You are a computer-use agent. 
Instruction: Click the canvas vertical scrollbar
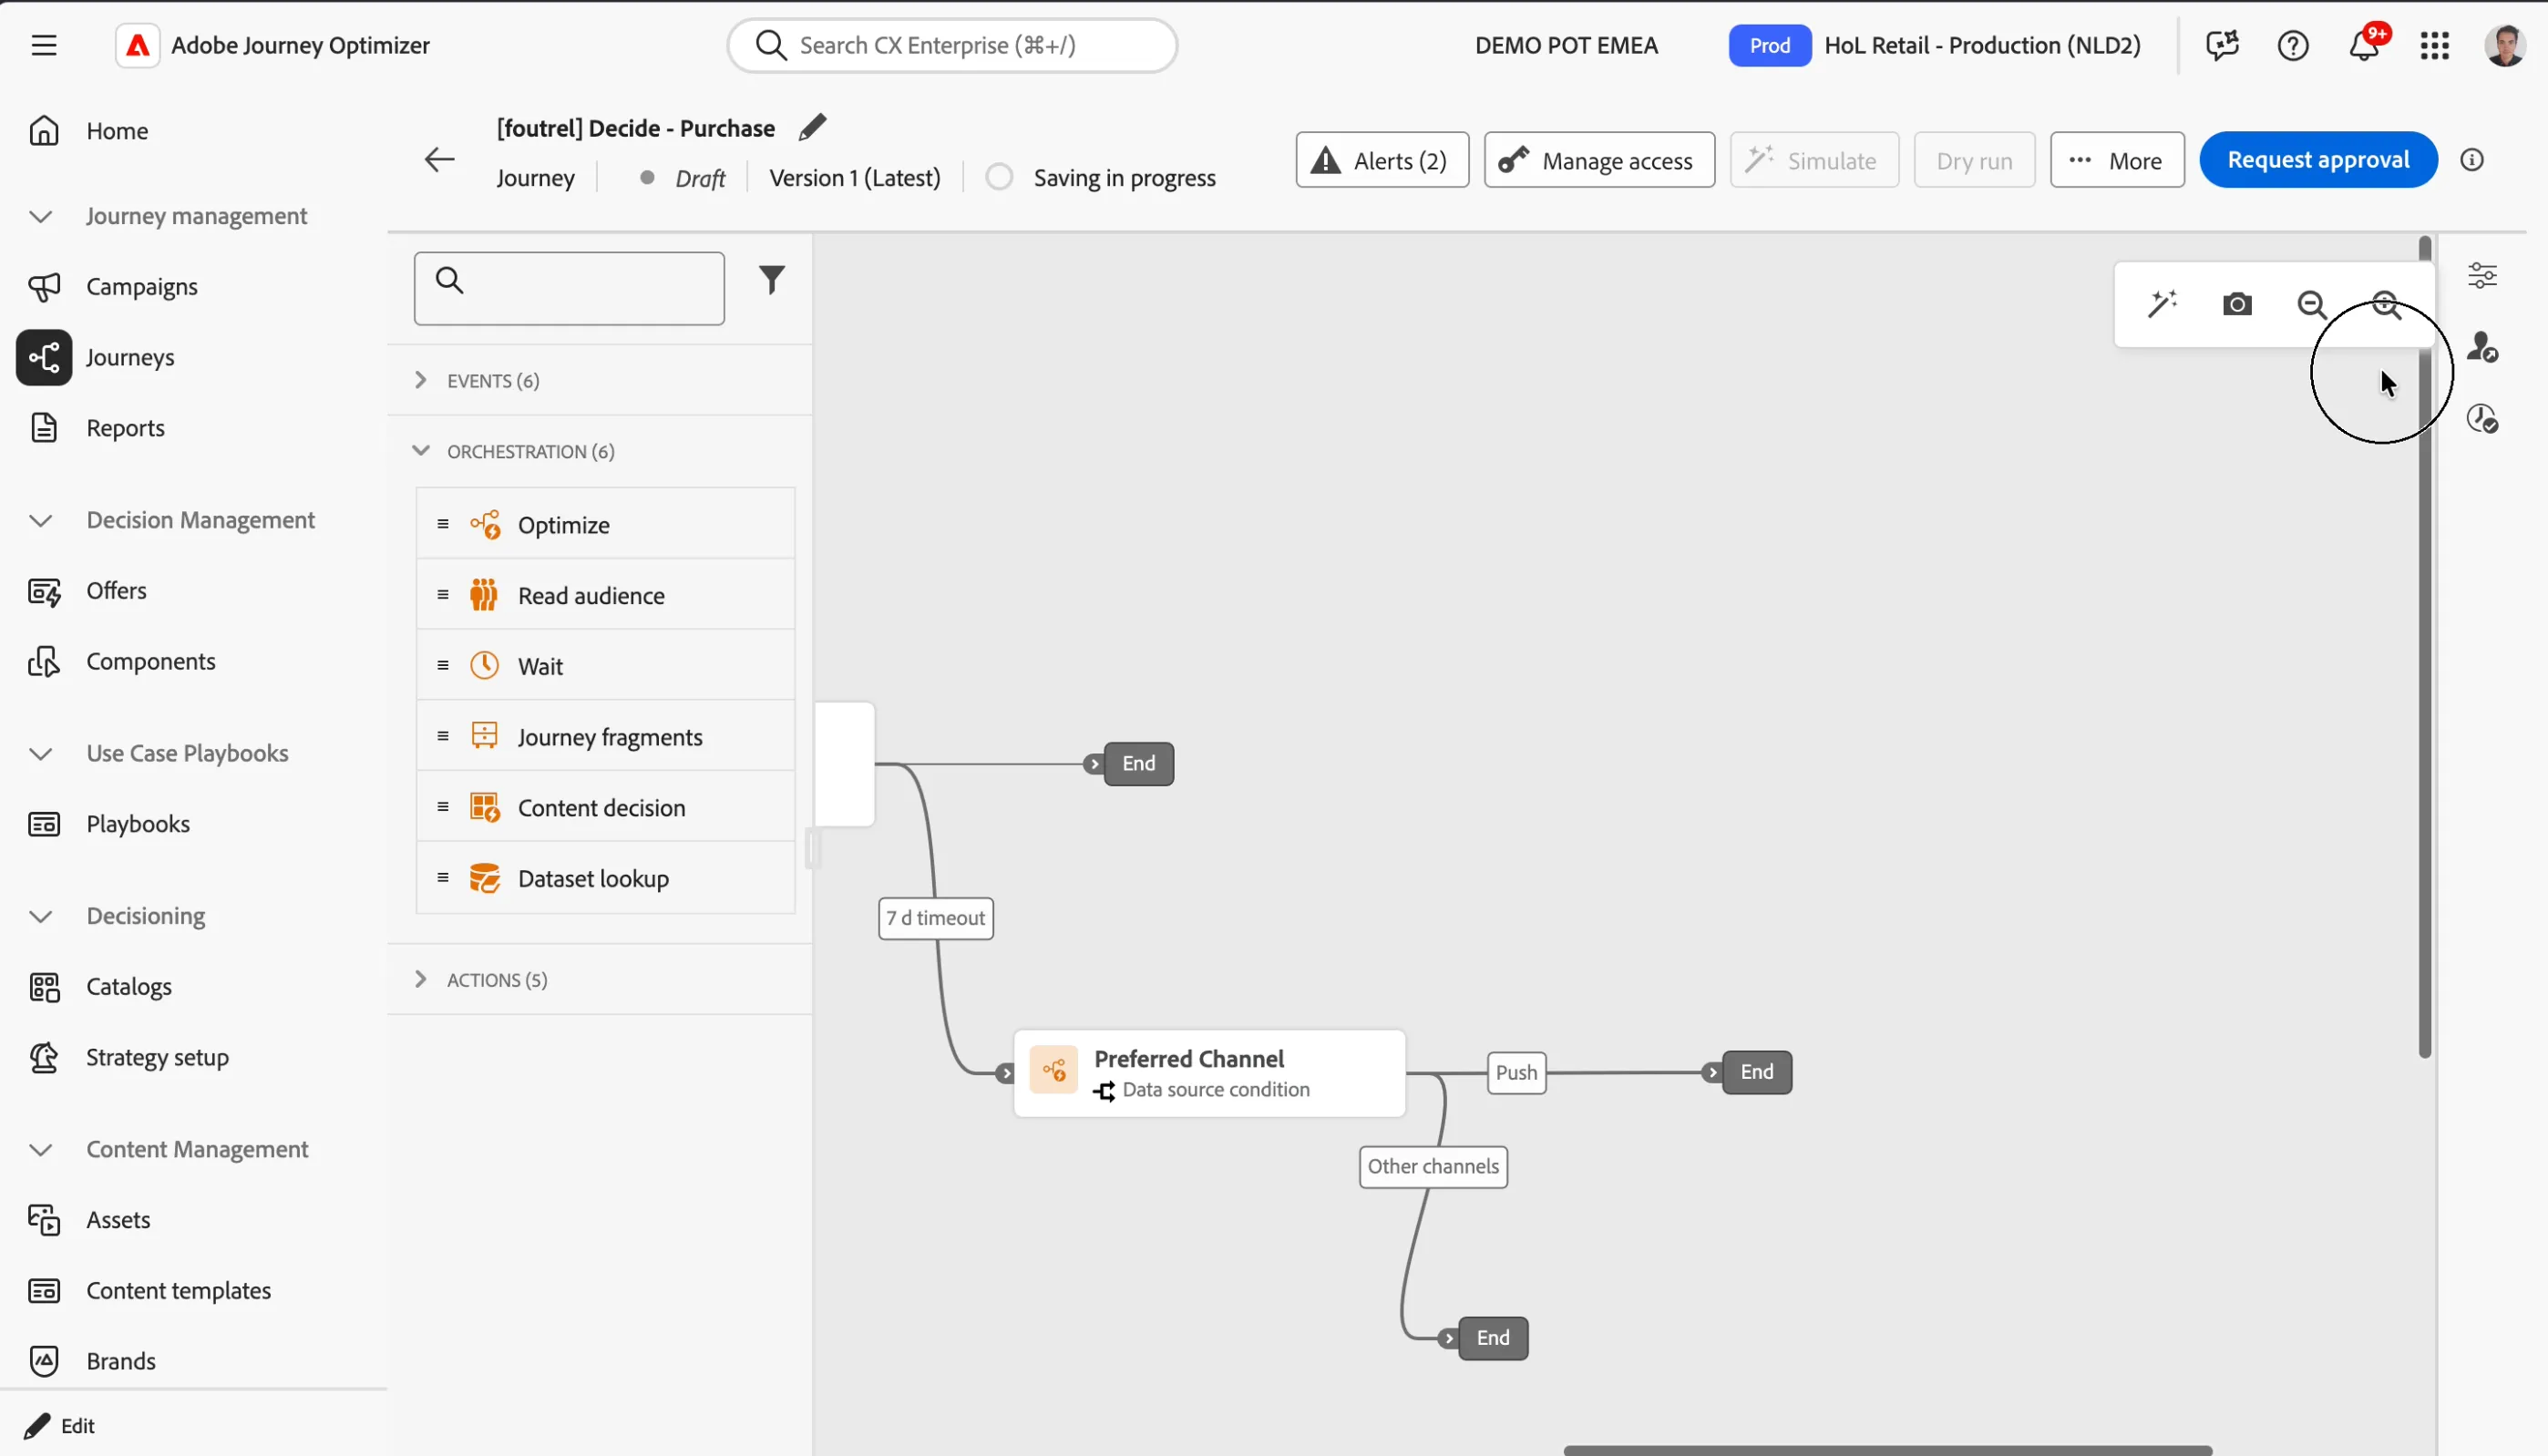click(x=2424, y=648)
